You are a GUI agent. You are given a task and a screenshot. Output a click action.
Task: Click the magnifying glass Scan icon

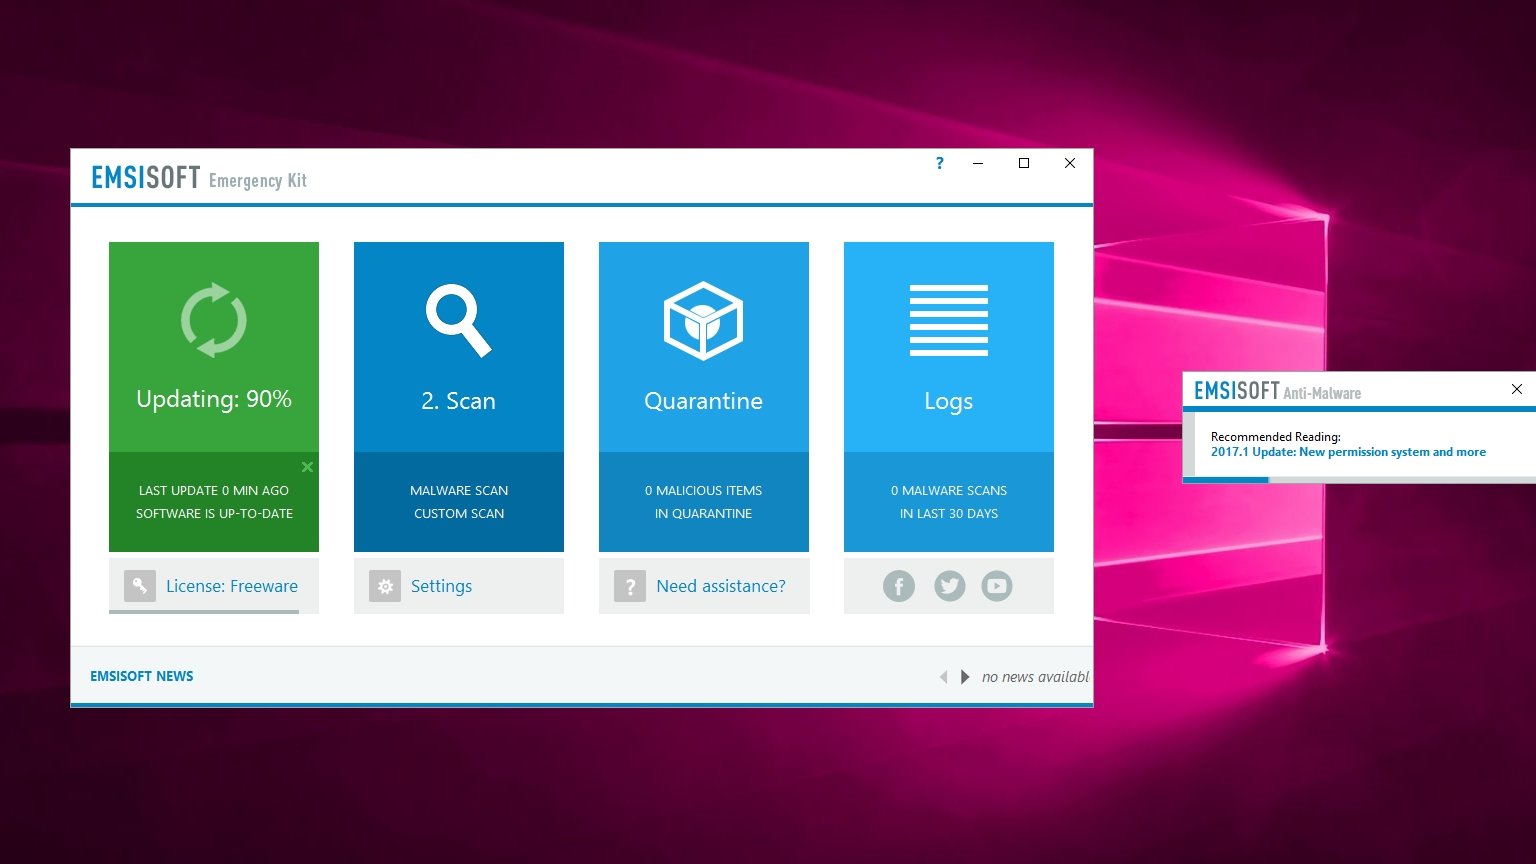[459, 320]
